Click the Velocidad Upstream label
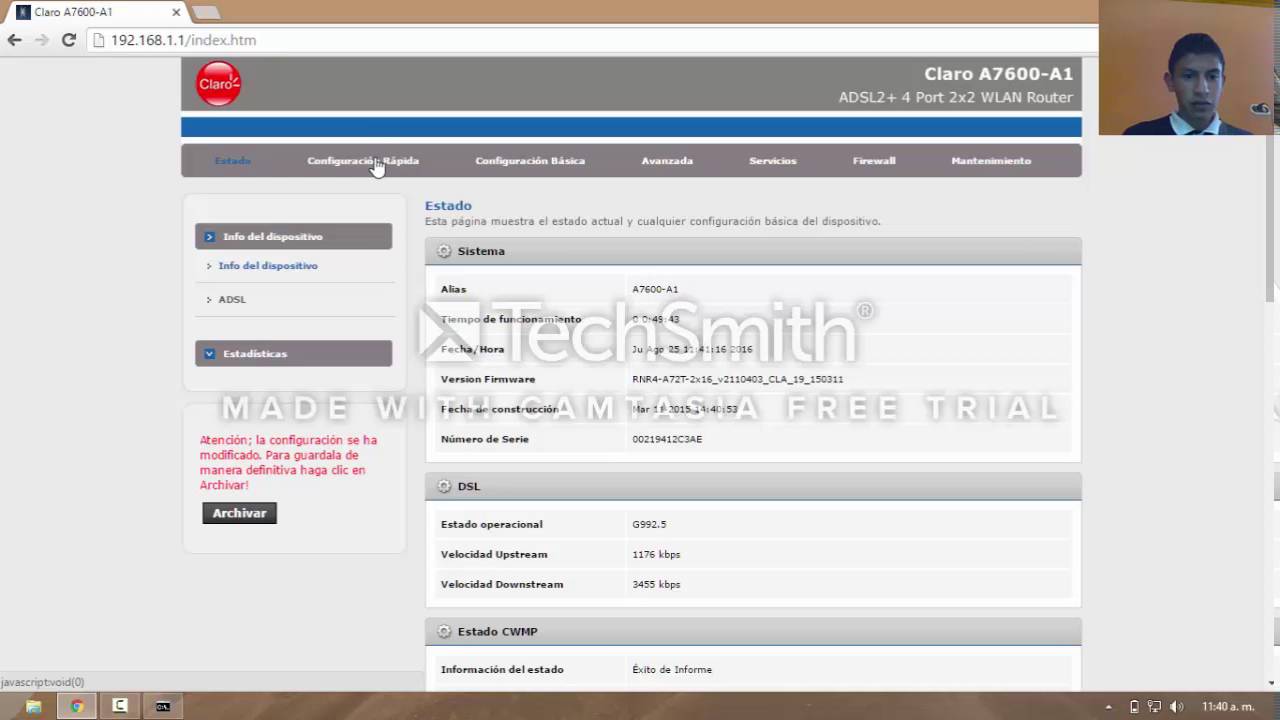The image size is (1280, 720). tap(494, 554)
